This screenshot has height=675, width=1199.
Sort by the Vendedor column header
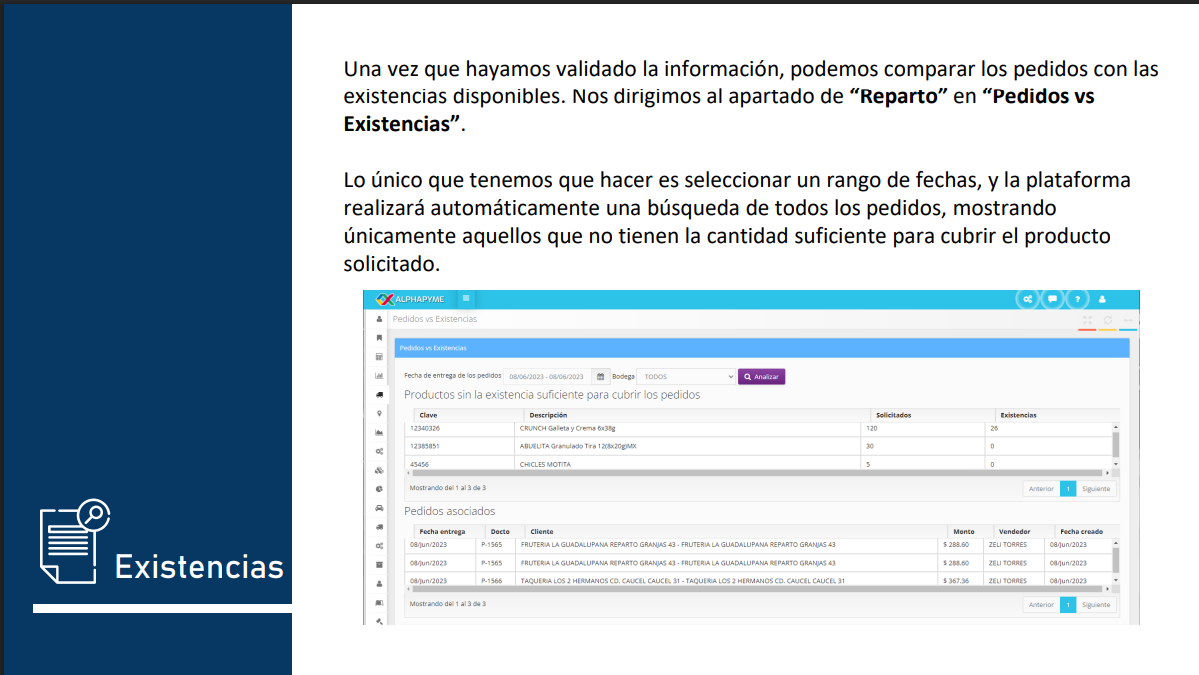point(1013,532)
